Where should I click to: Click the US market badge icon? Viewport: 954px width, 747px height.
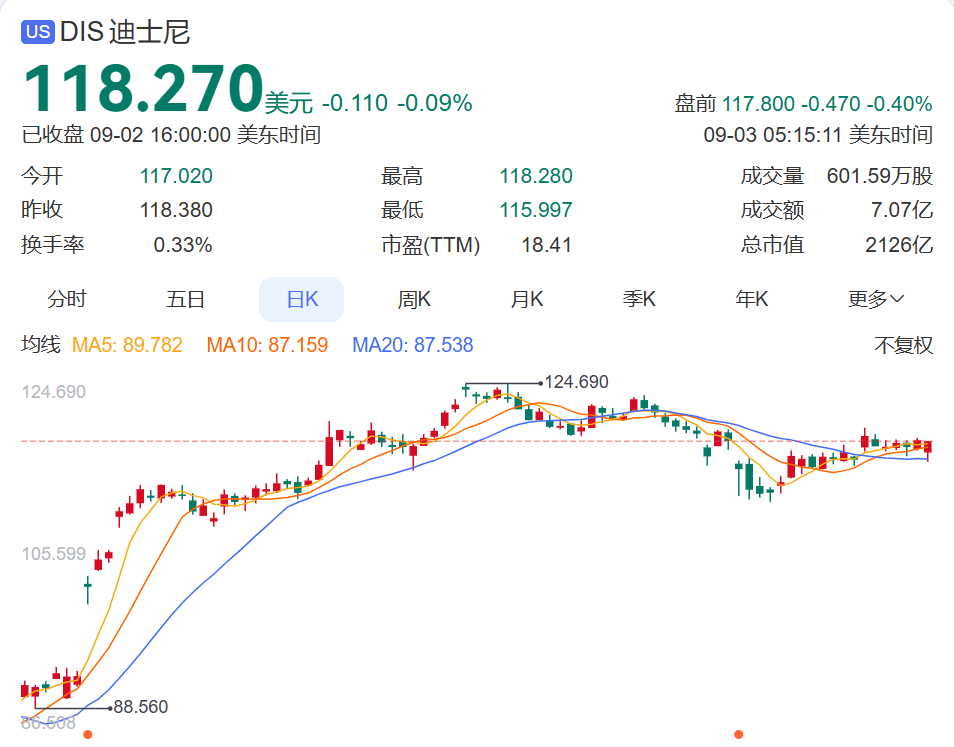pyautogui.click(x=37, y=31)
